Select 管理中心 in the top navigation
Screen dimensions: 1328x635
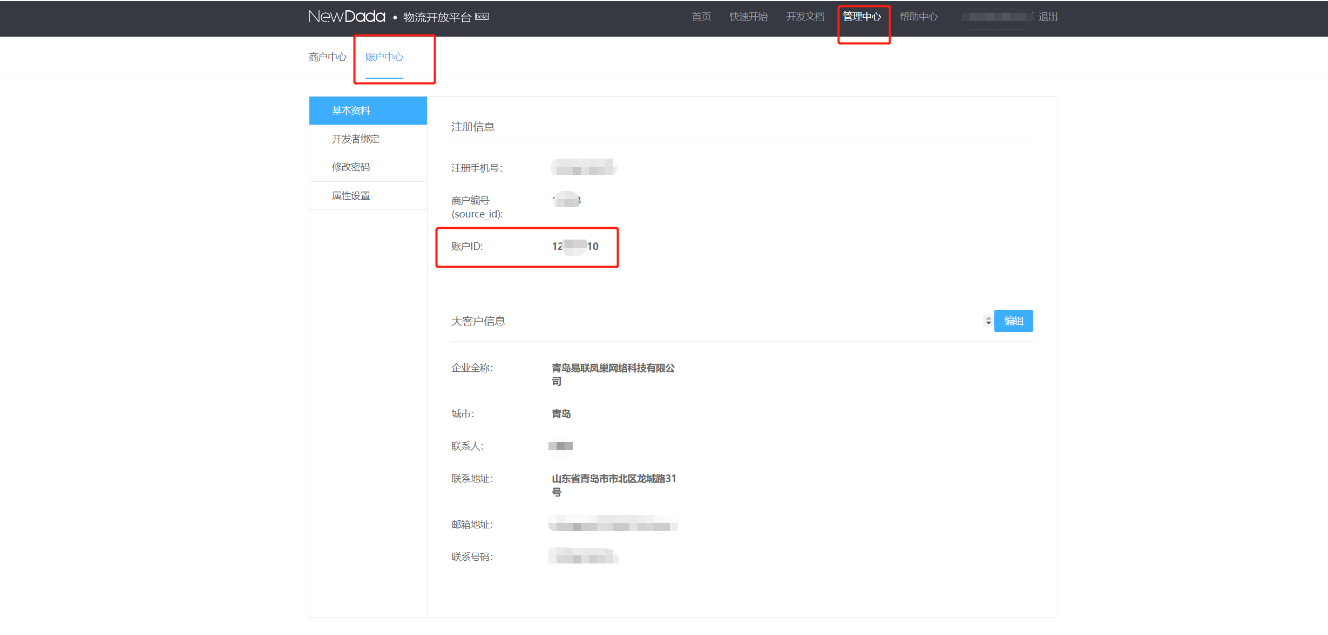coord(862,17)
